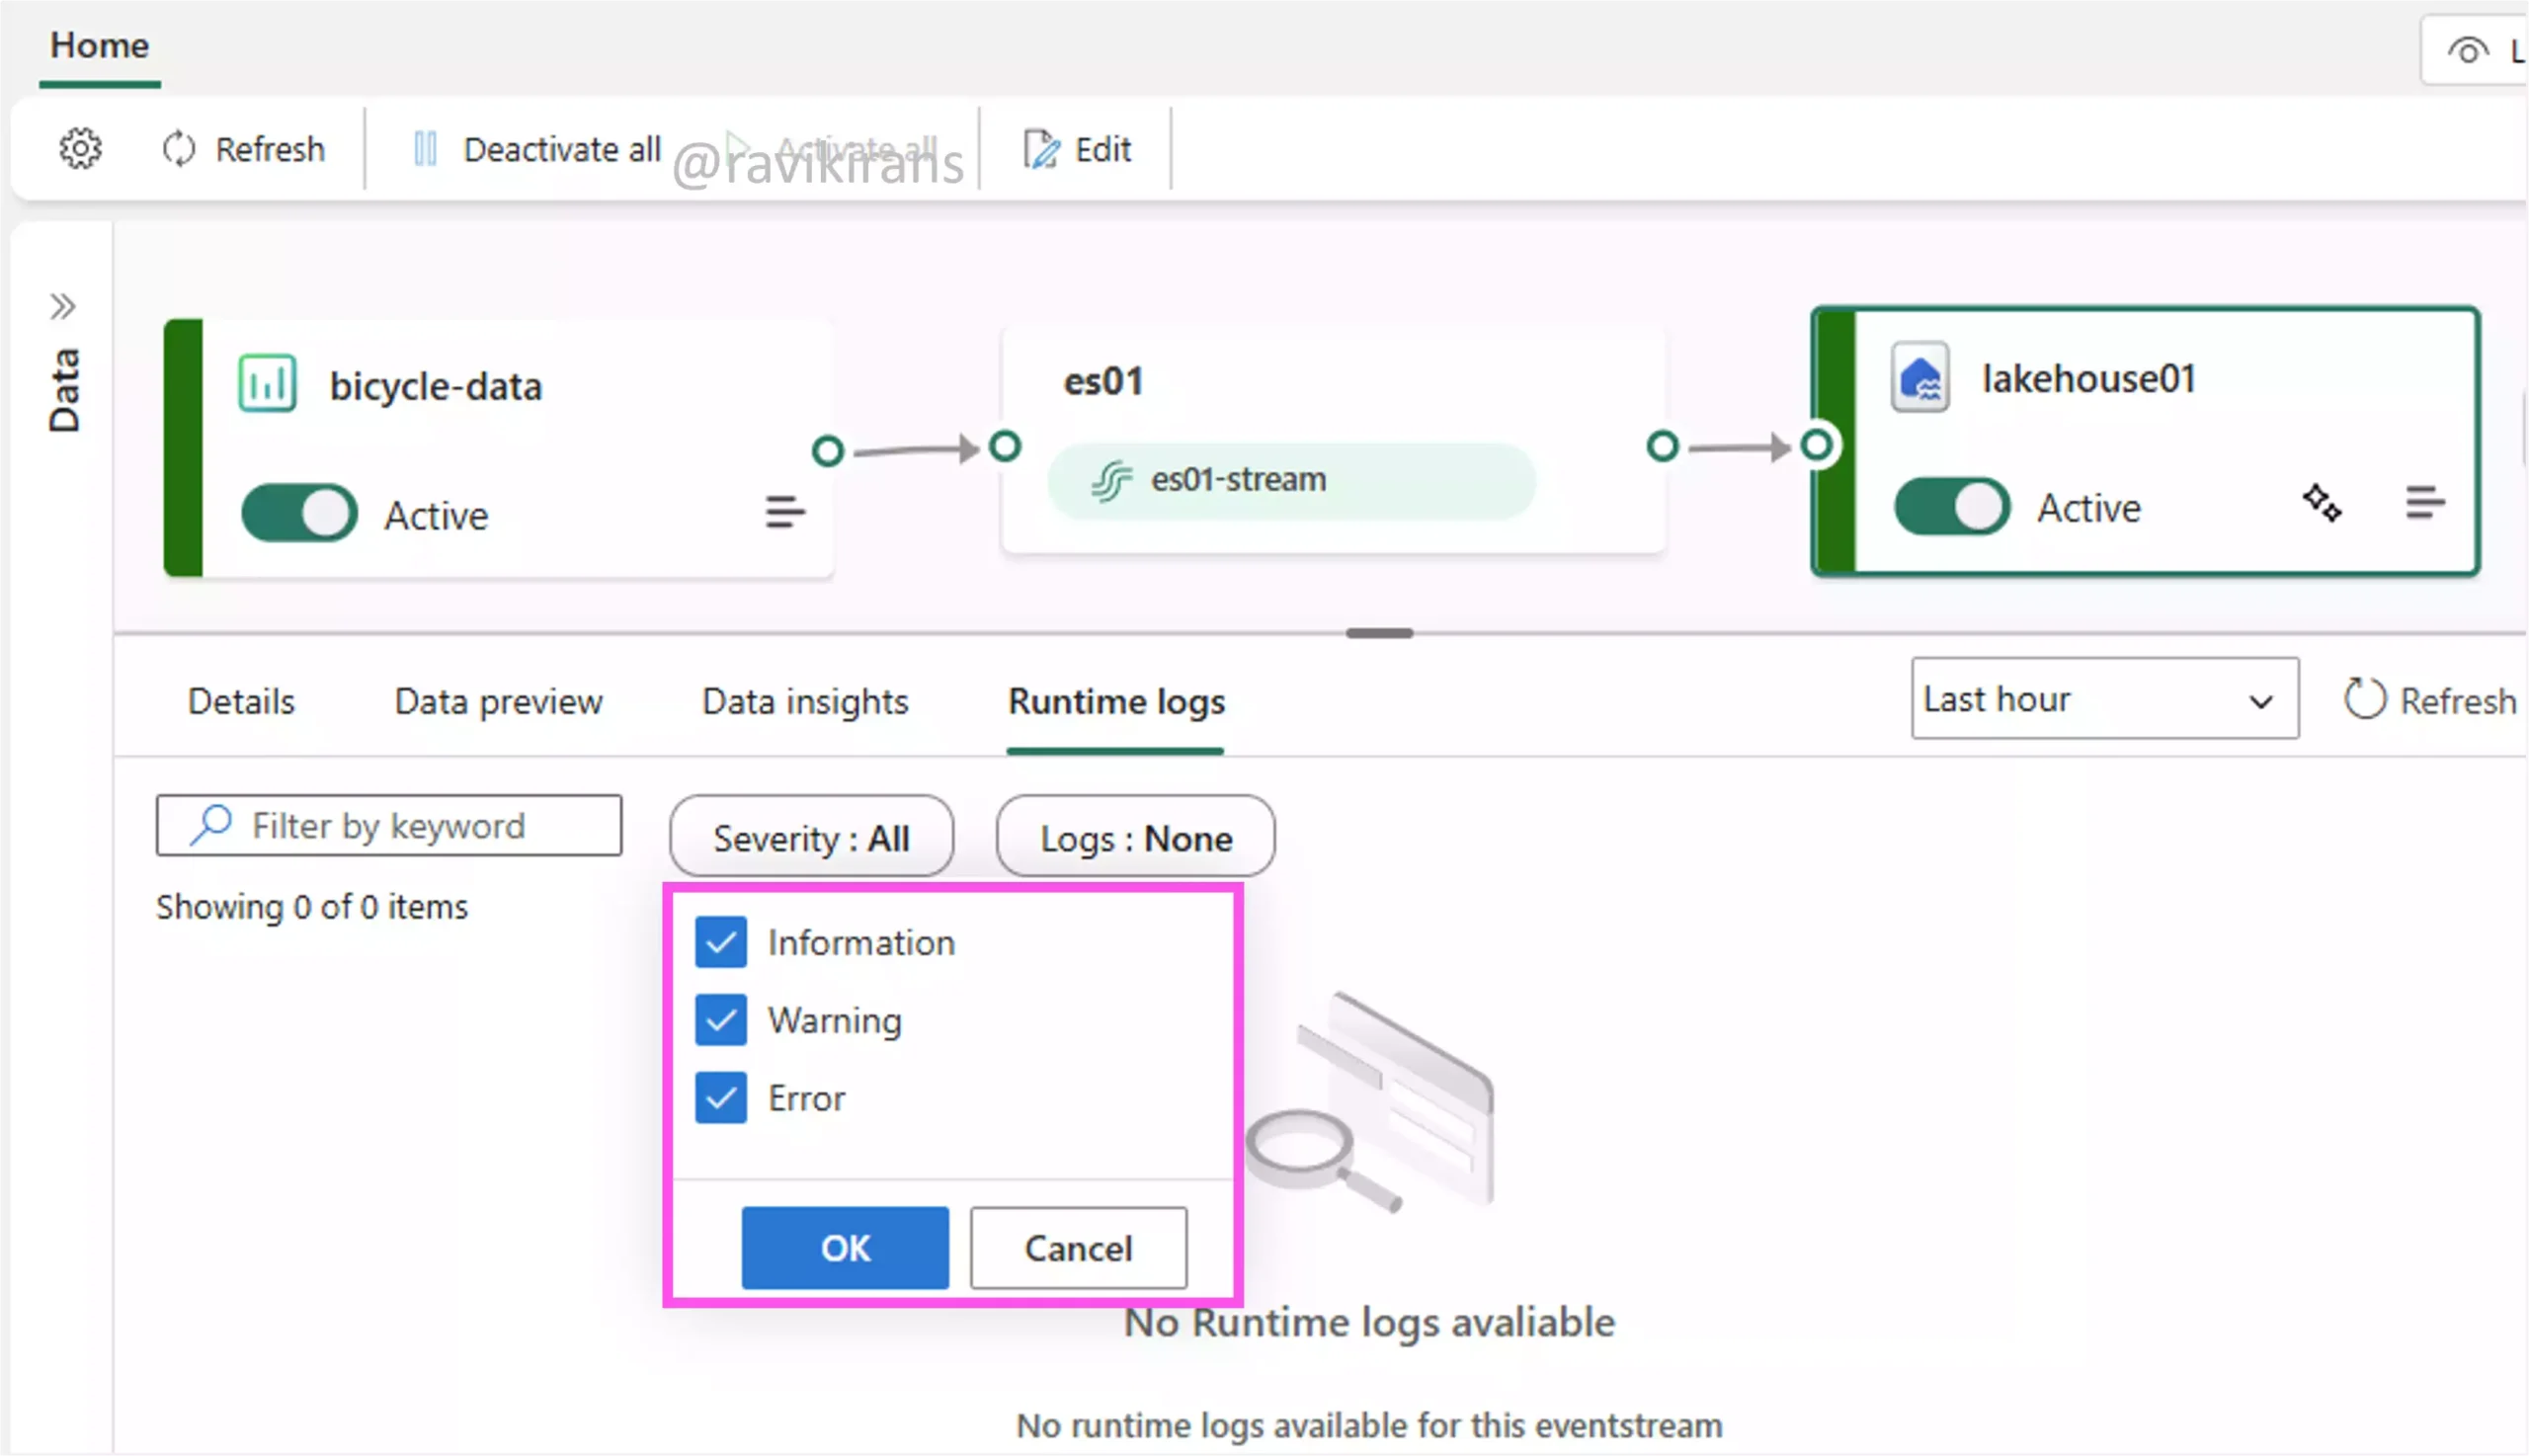
Task: Click bicycle-data output connector circle
Action: (828, 451)
